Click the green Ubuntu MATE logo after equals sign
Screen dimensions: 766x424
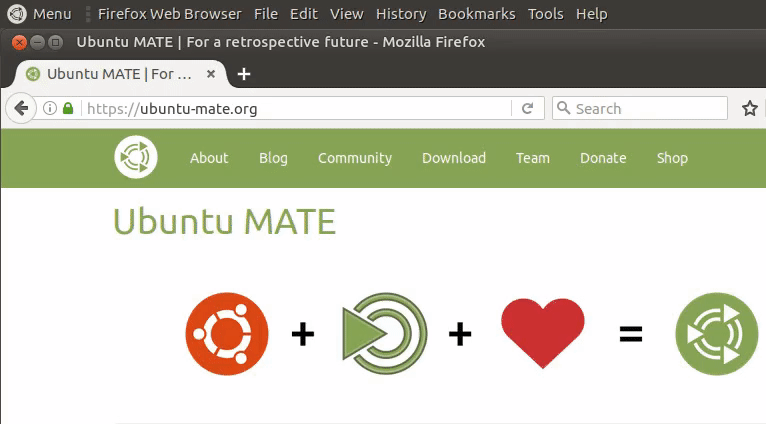pyautogui.click(x=717, y=334)
